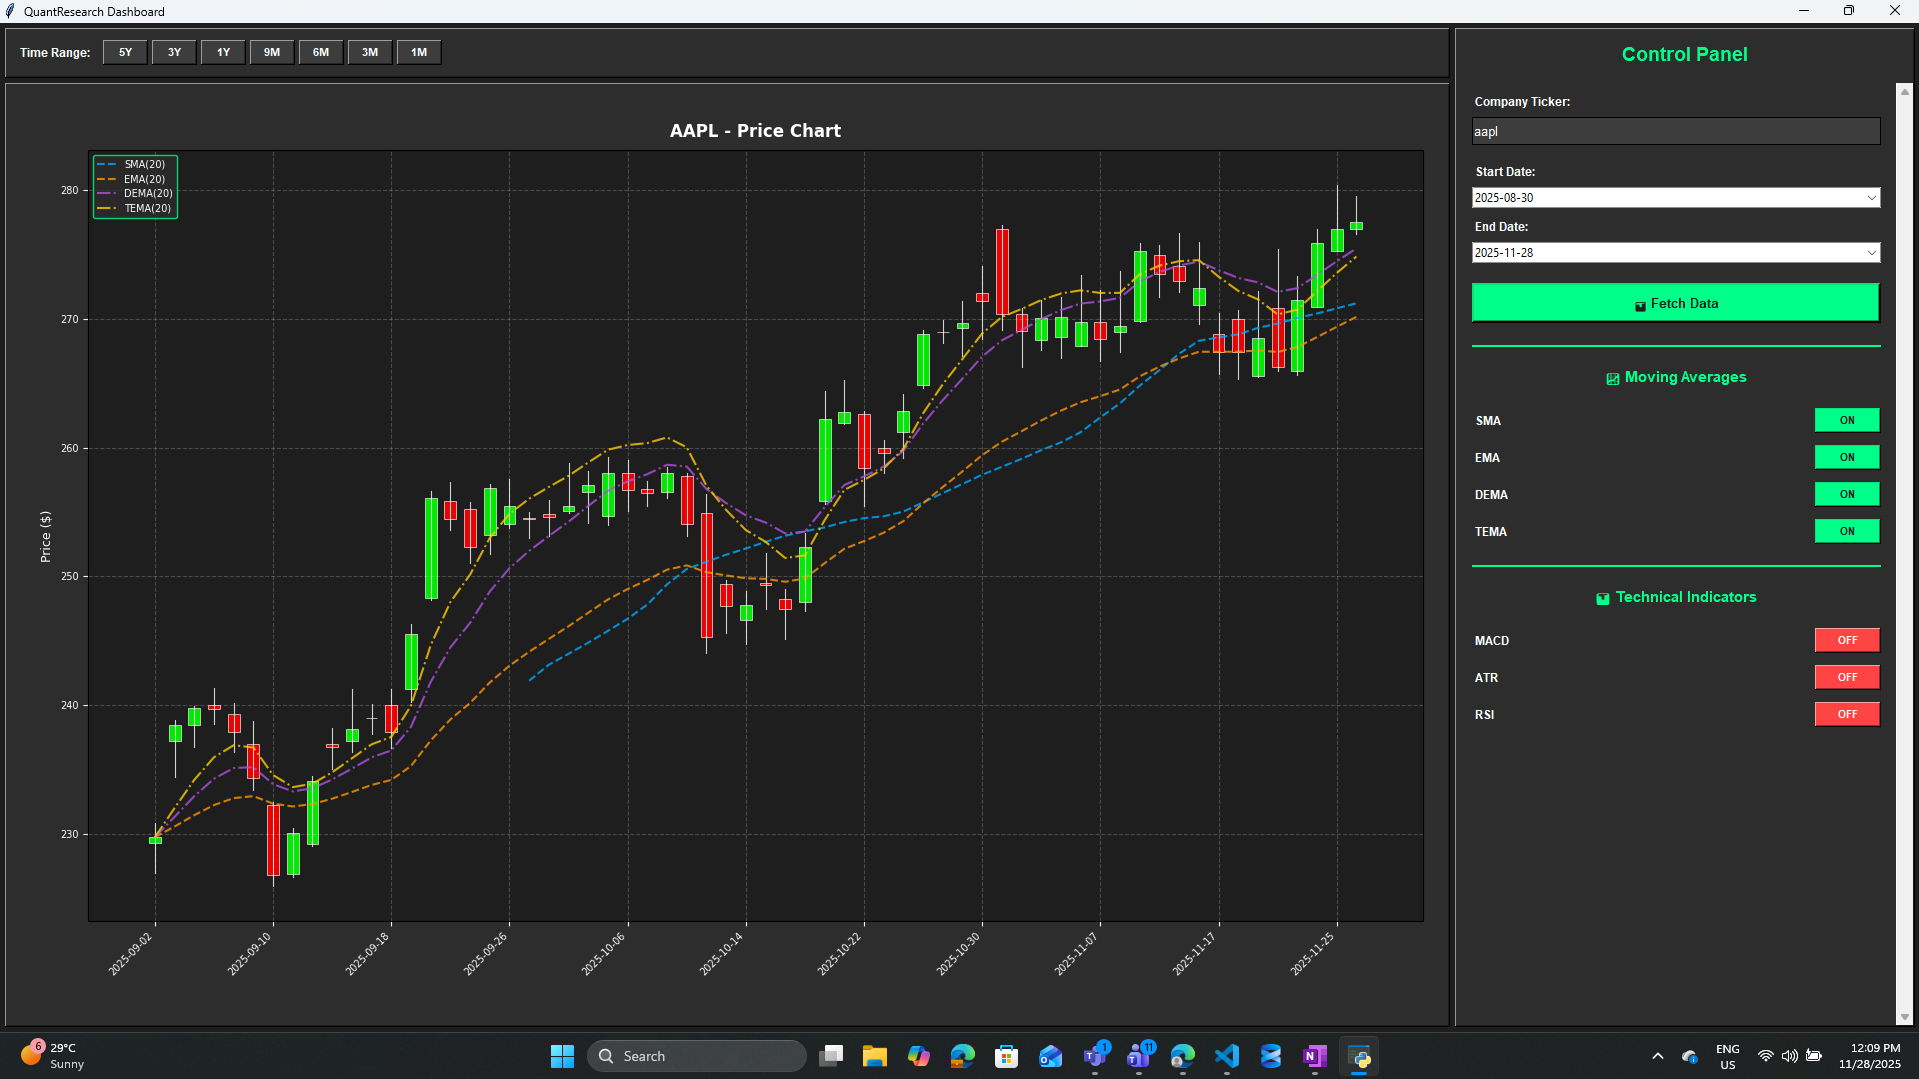Image resolution: width=1919 pixels, height=1079 pixels.
Task: Enable the MACD technical indicator
Action: pyautogui.click(x=1846, y=640)
